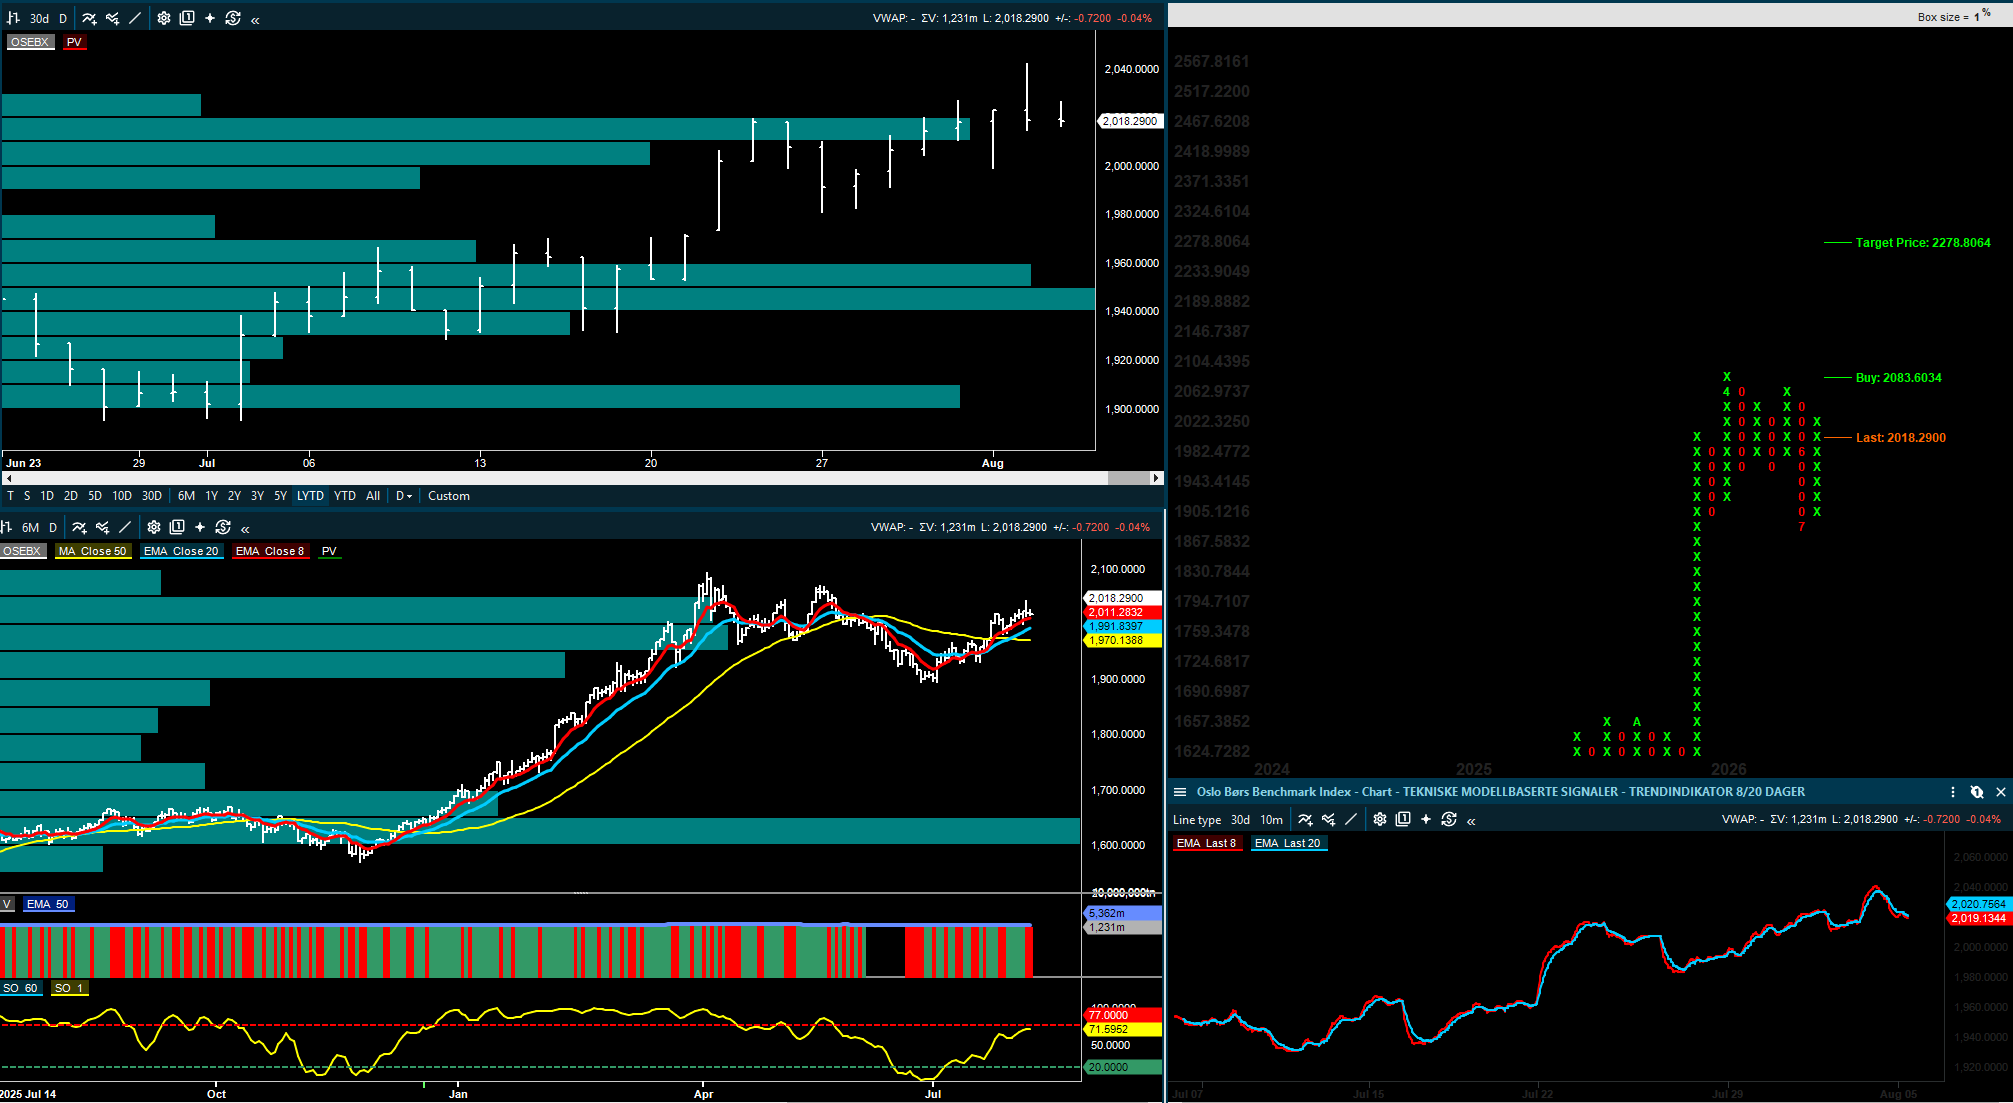The width and height of the screenshot is (2013, 1103).
Task: Click the 10D range button
Action: [122, 496]
